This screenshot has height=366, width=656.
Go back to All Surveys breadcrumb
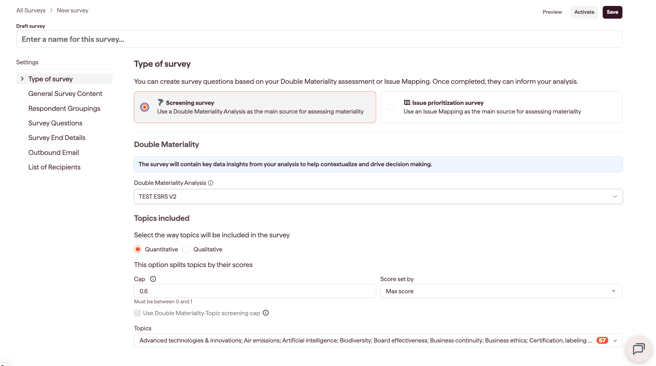pos(31,10)
